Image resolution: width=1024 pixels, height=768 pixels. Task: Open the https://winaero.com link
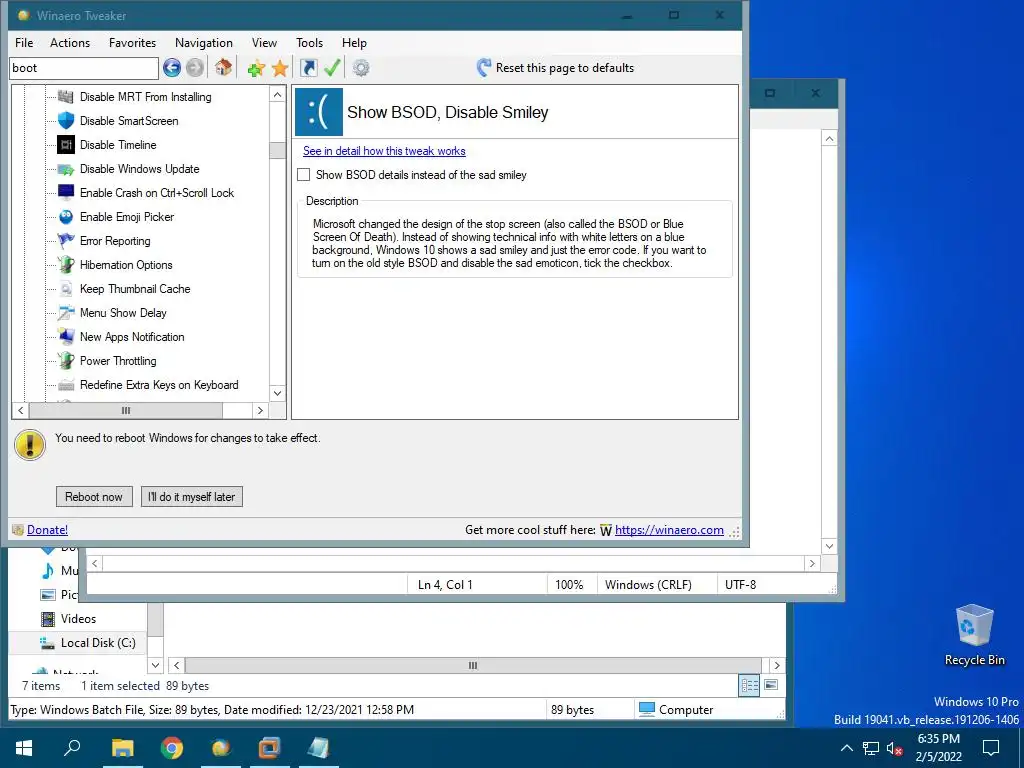pyautogui.click(x=669, y=530)
